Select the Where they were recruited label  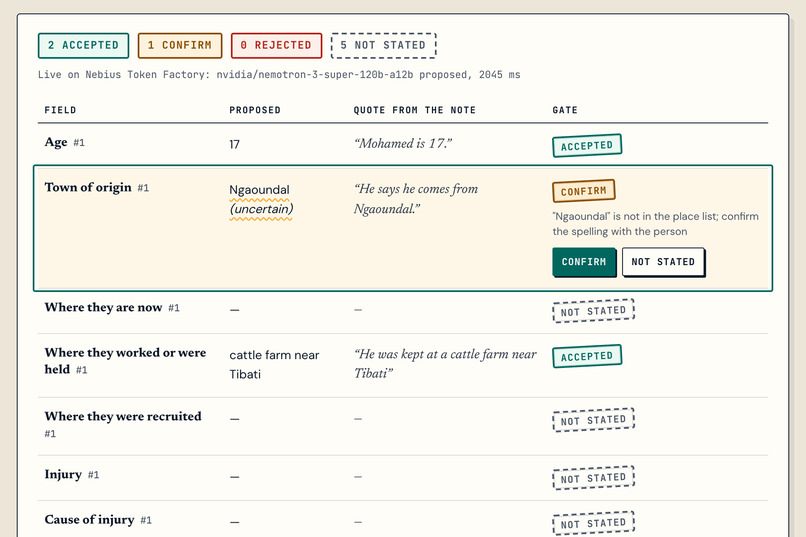click(123, 416)
